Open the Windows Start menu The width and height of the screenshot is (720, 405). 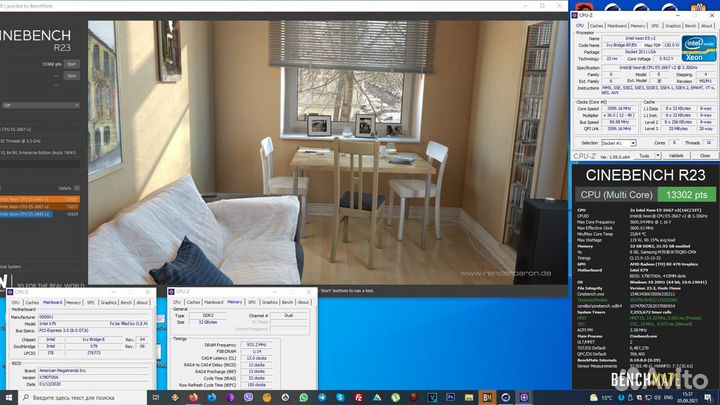(9, 398)
